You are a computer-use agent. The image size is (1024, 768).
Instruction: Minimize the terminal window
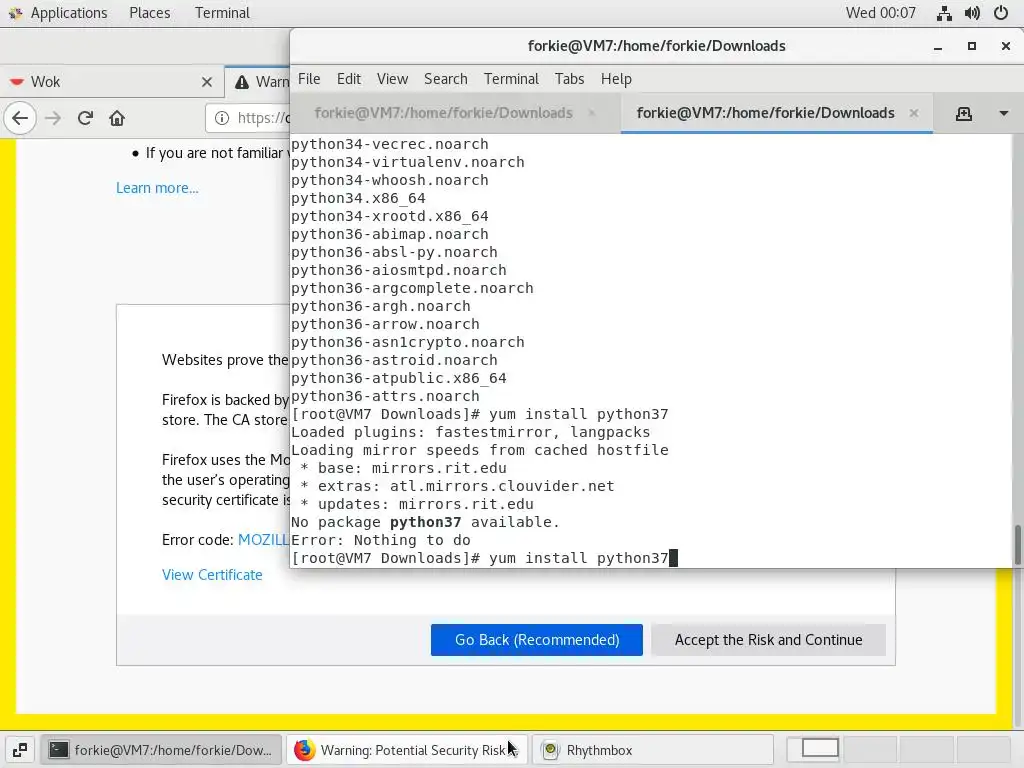(x=938, y=46)
